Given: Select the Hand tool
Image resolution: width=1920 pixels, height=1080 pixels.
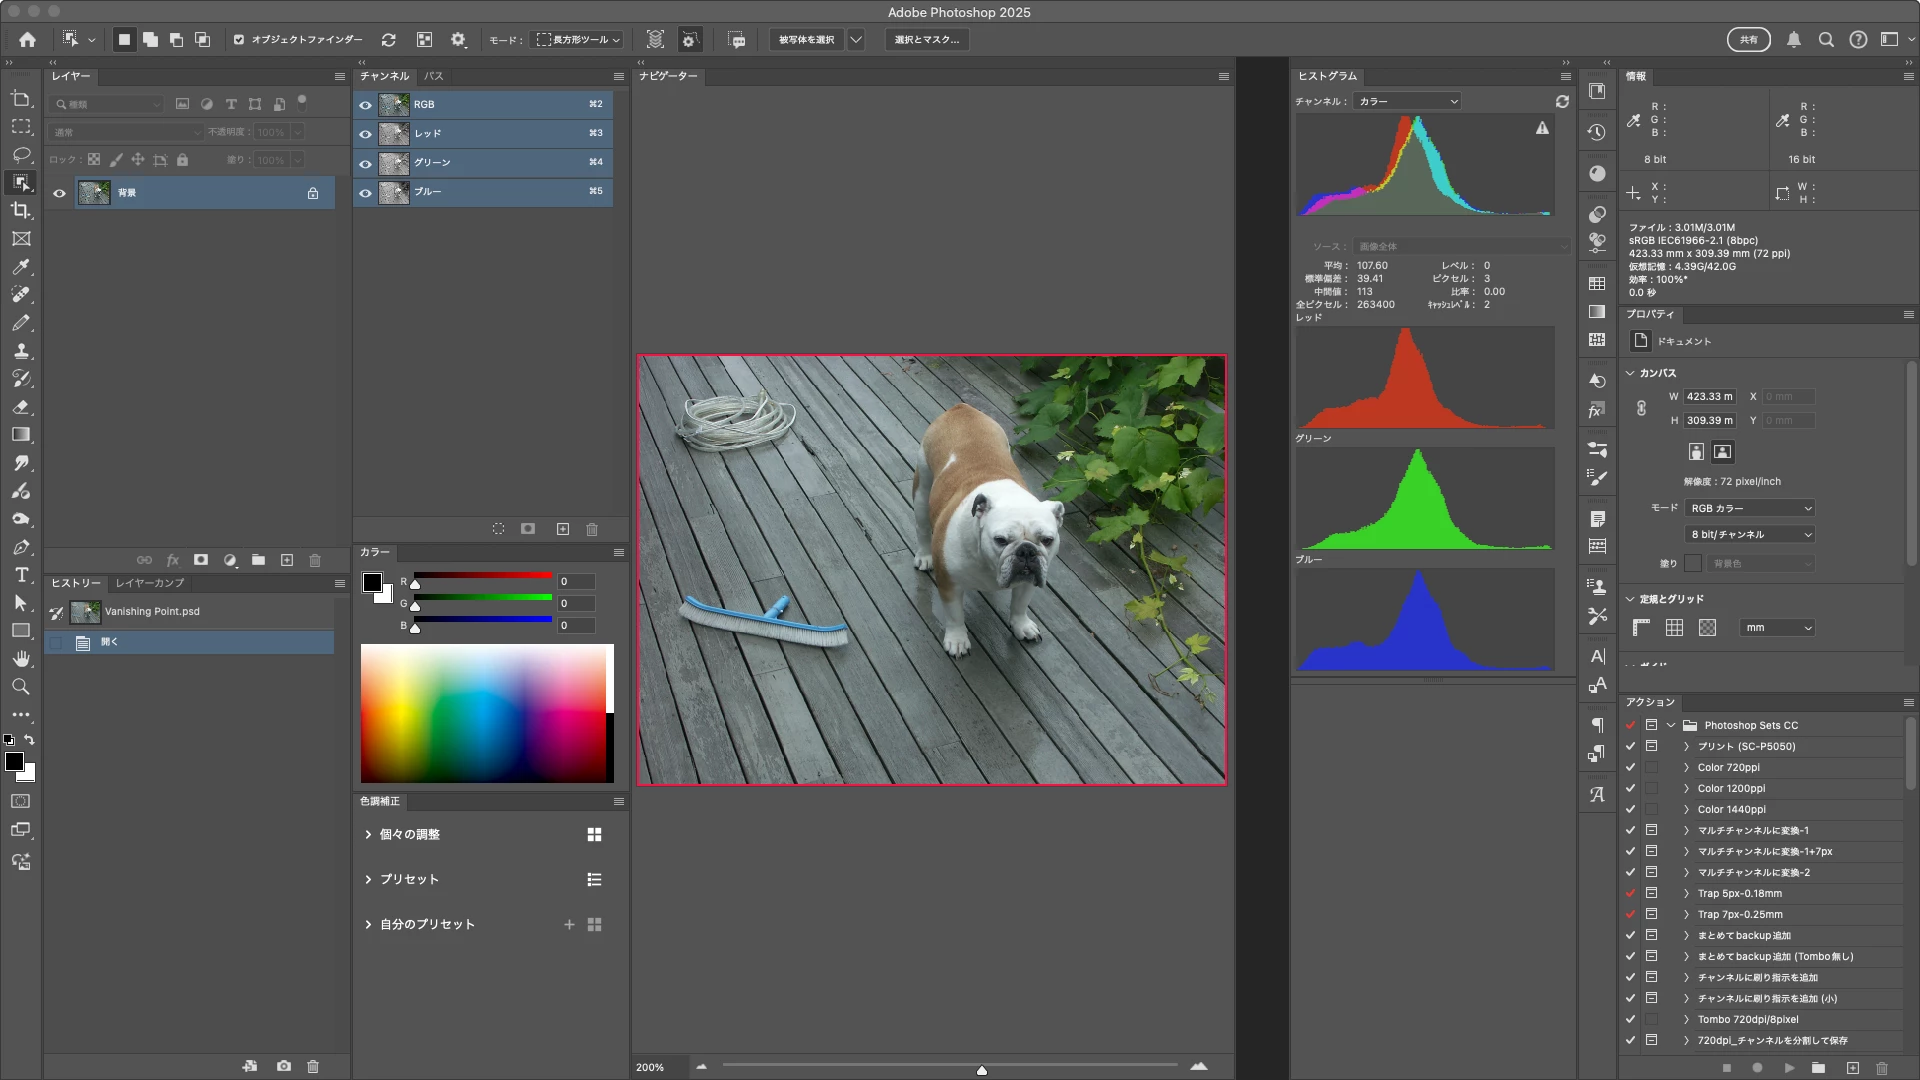Looking at the screenshot, I should pyautogui.click(x=21, y=659).
